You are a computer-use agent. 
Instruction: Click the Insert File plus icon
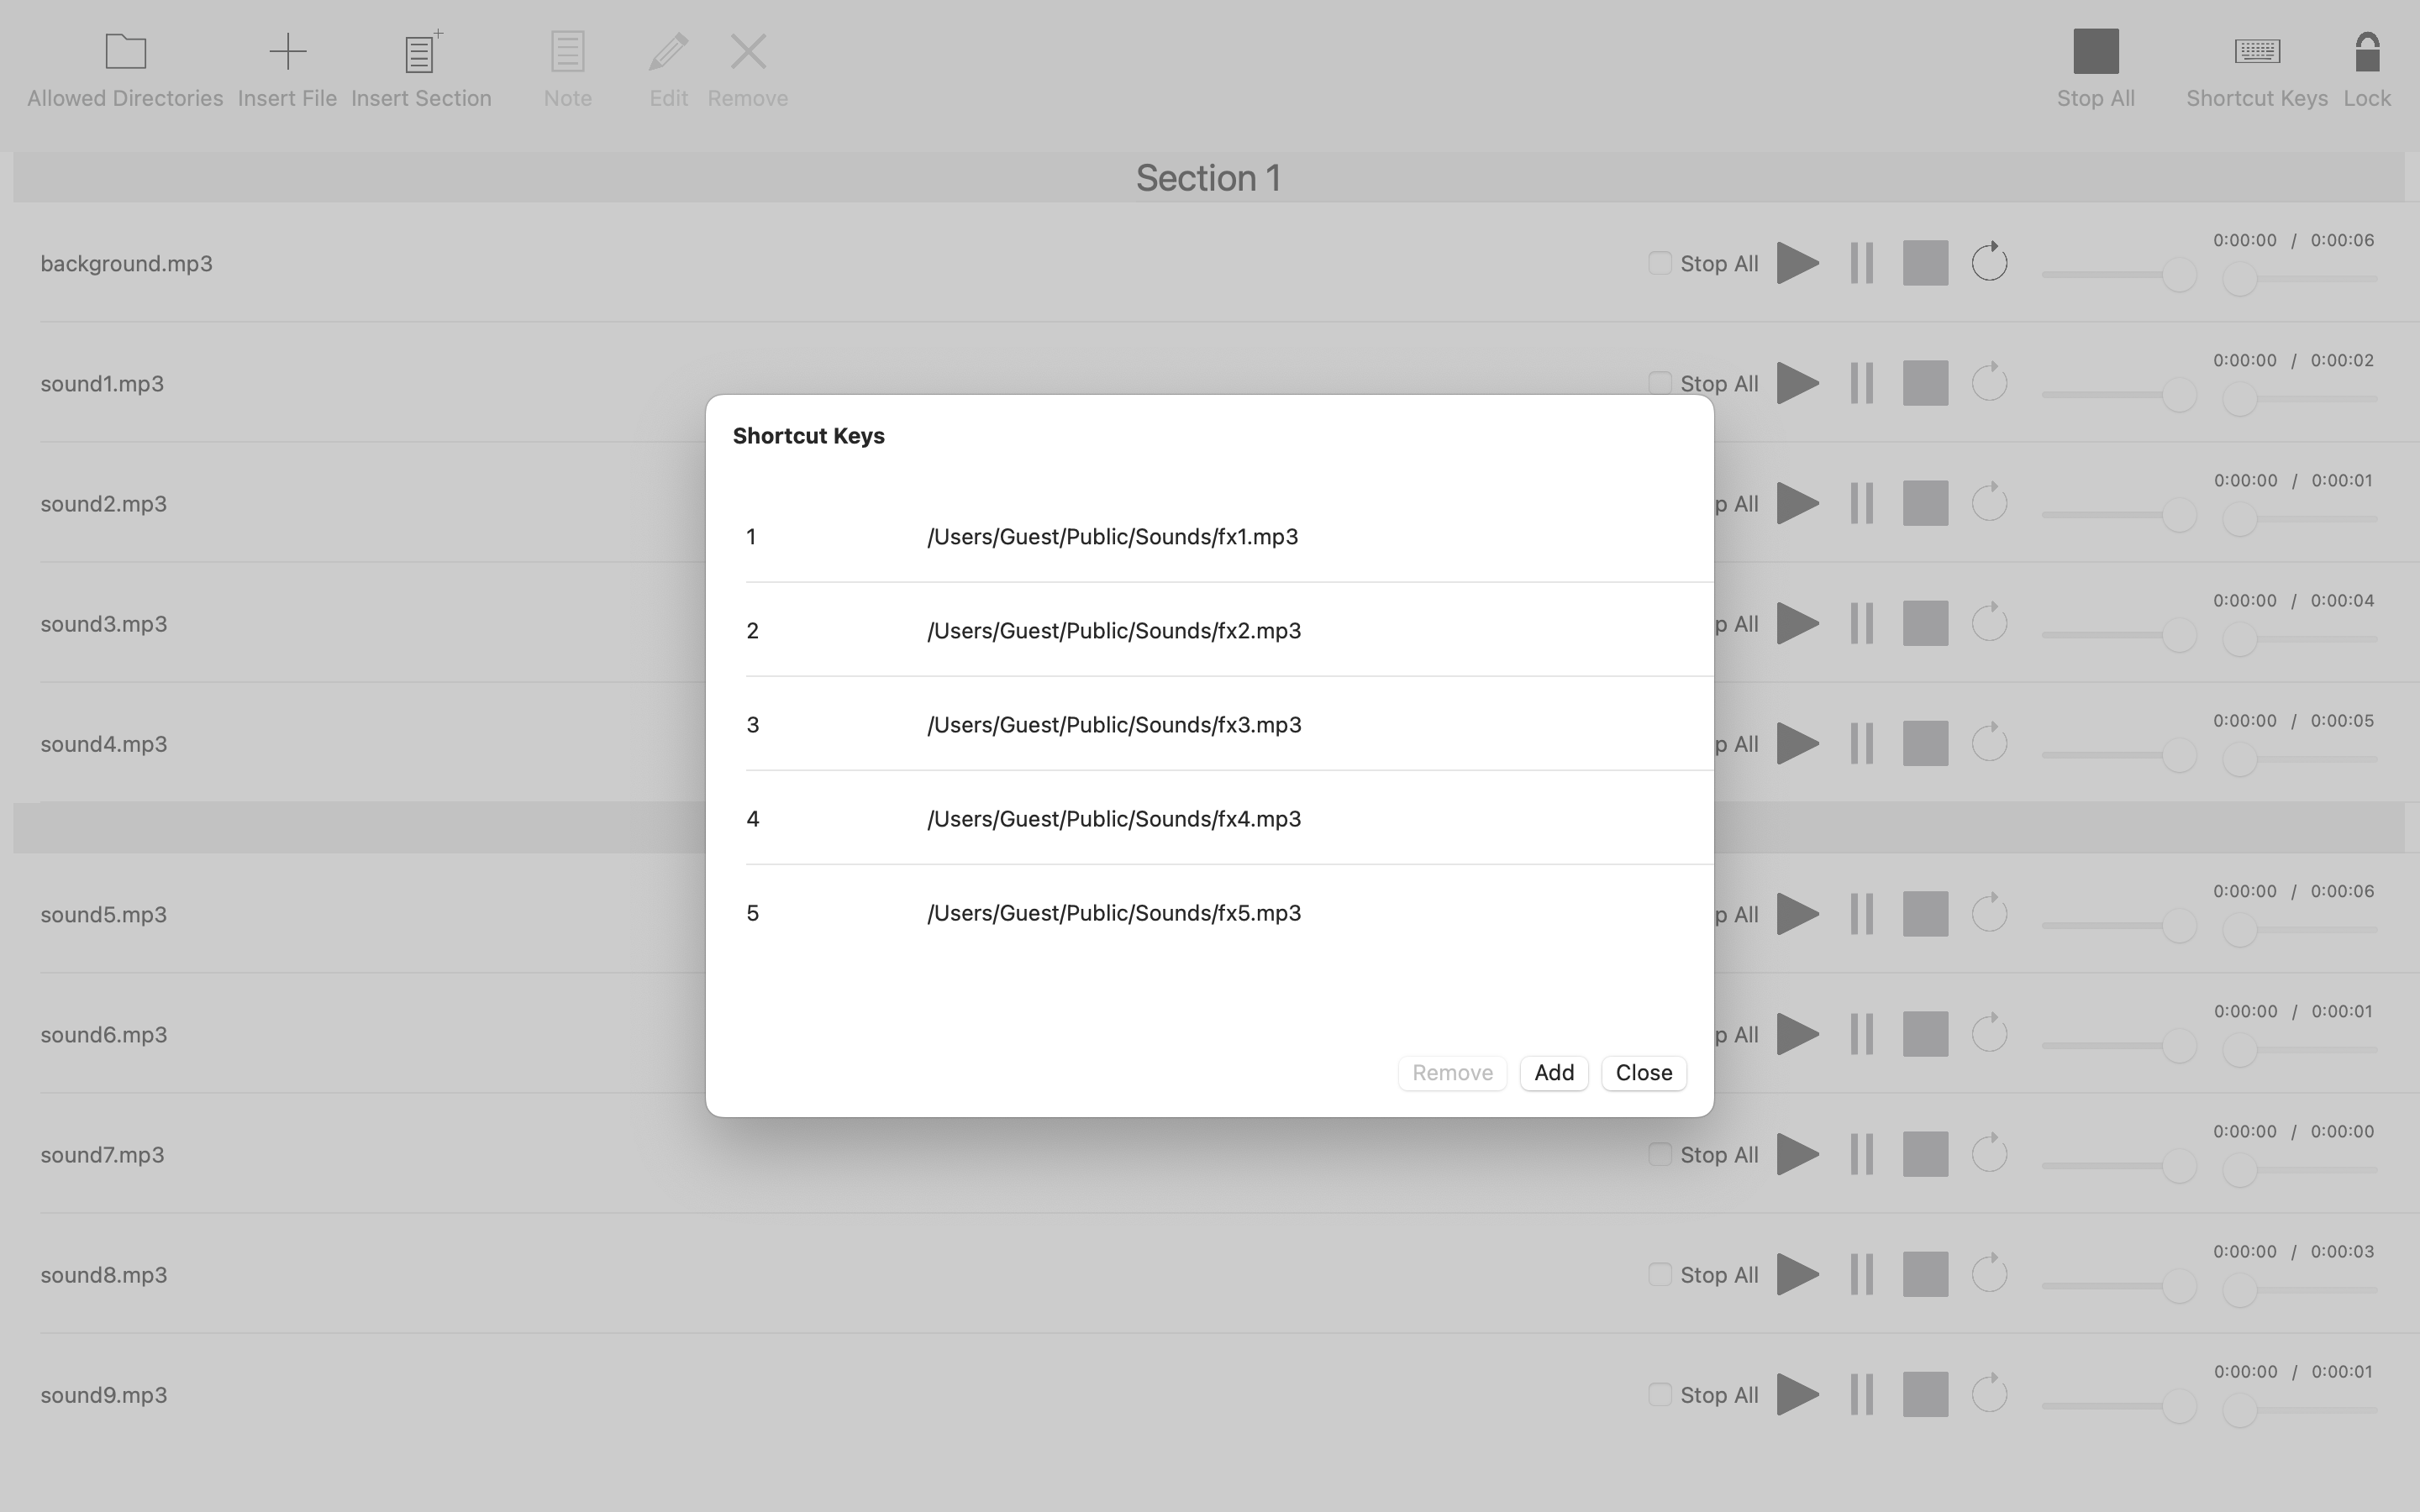[287, 52]
